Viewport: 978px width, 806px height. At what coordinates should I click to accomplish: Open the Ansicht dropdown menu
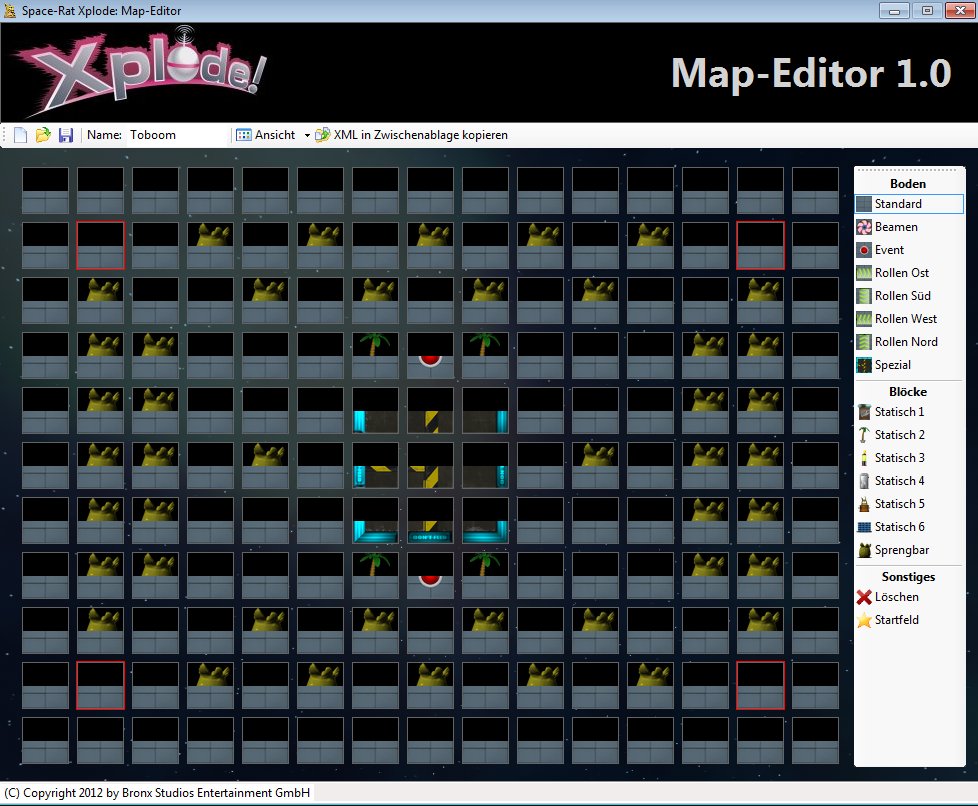[266, 135]
